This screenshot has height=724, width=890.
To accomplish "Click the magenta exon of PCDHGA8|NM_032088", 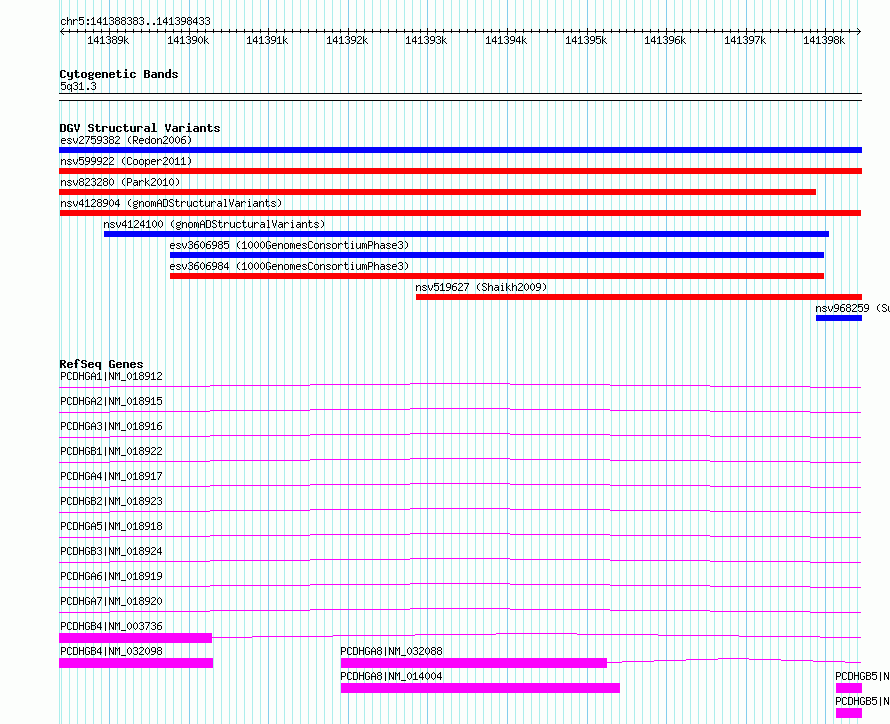I will point(473,663).
